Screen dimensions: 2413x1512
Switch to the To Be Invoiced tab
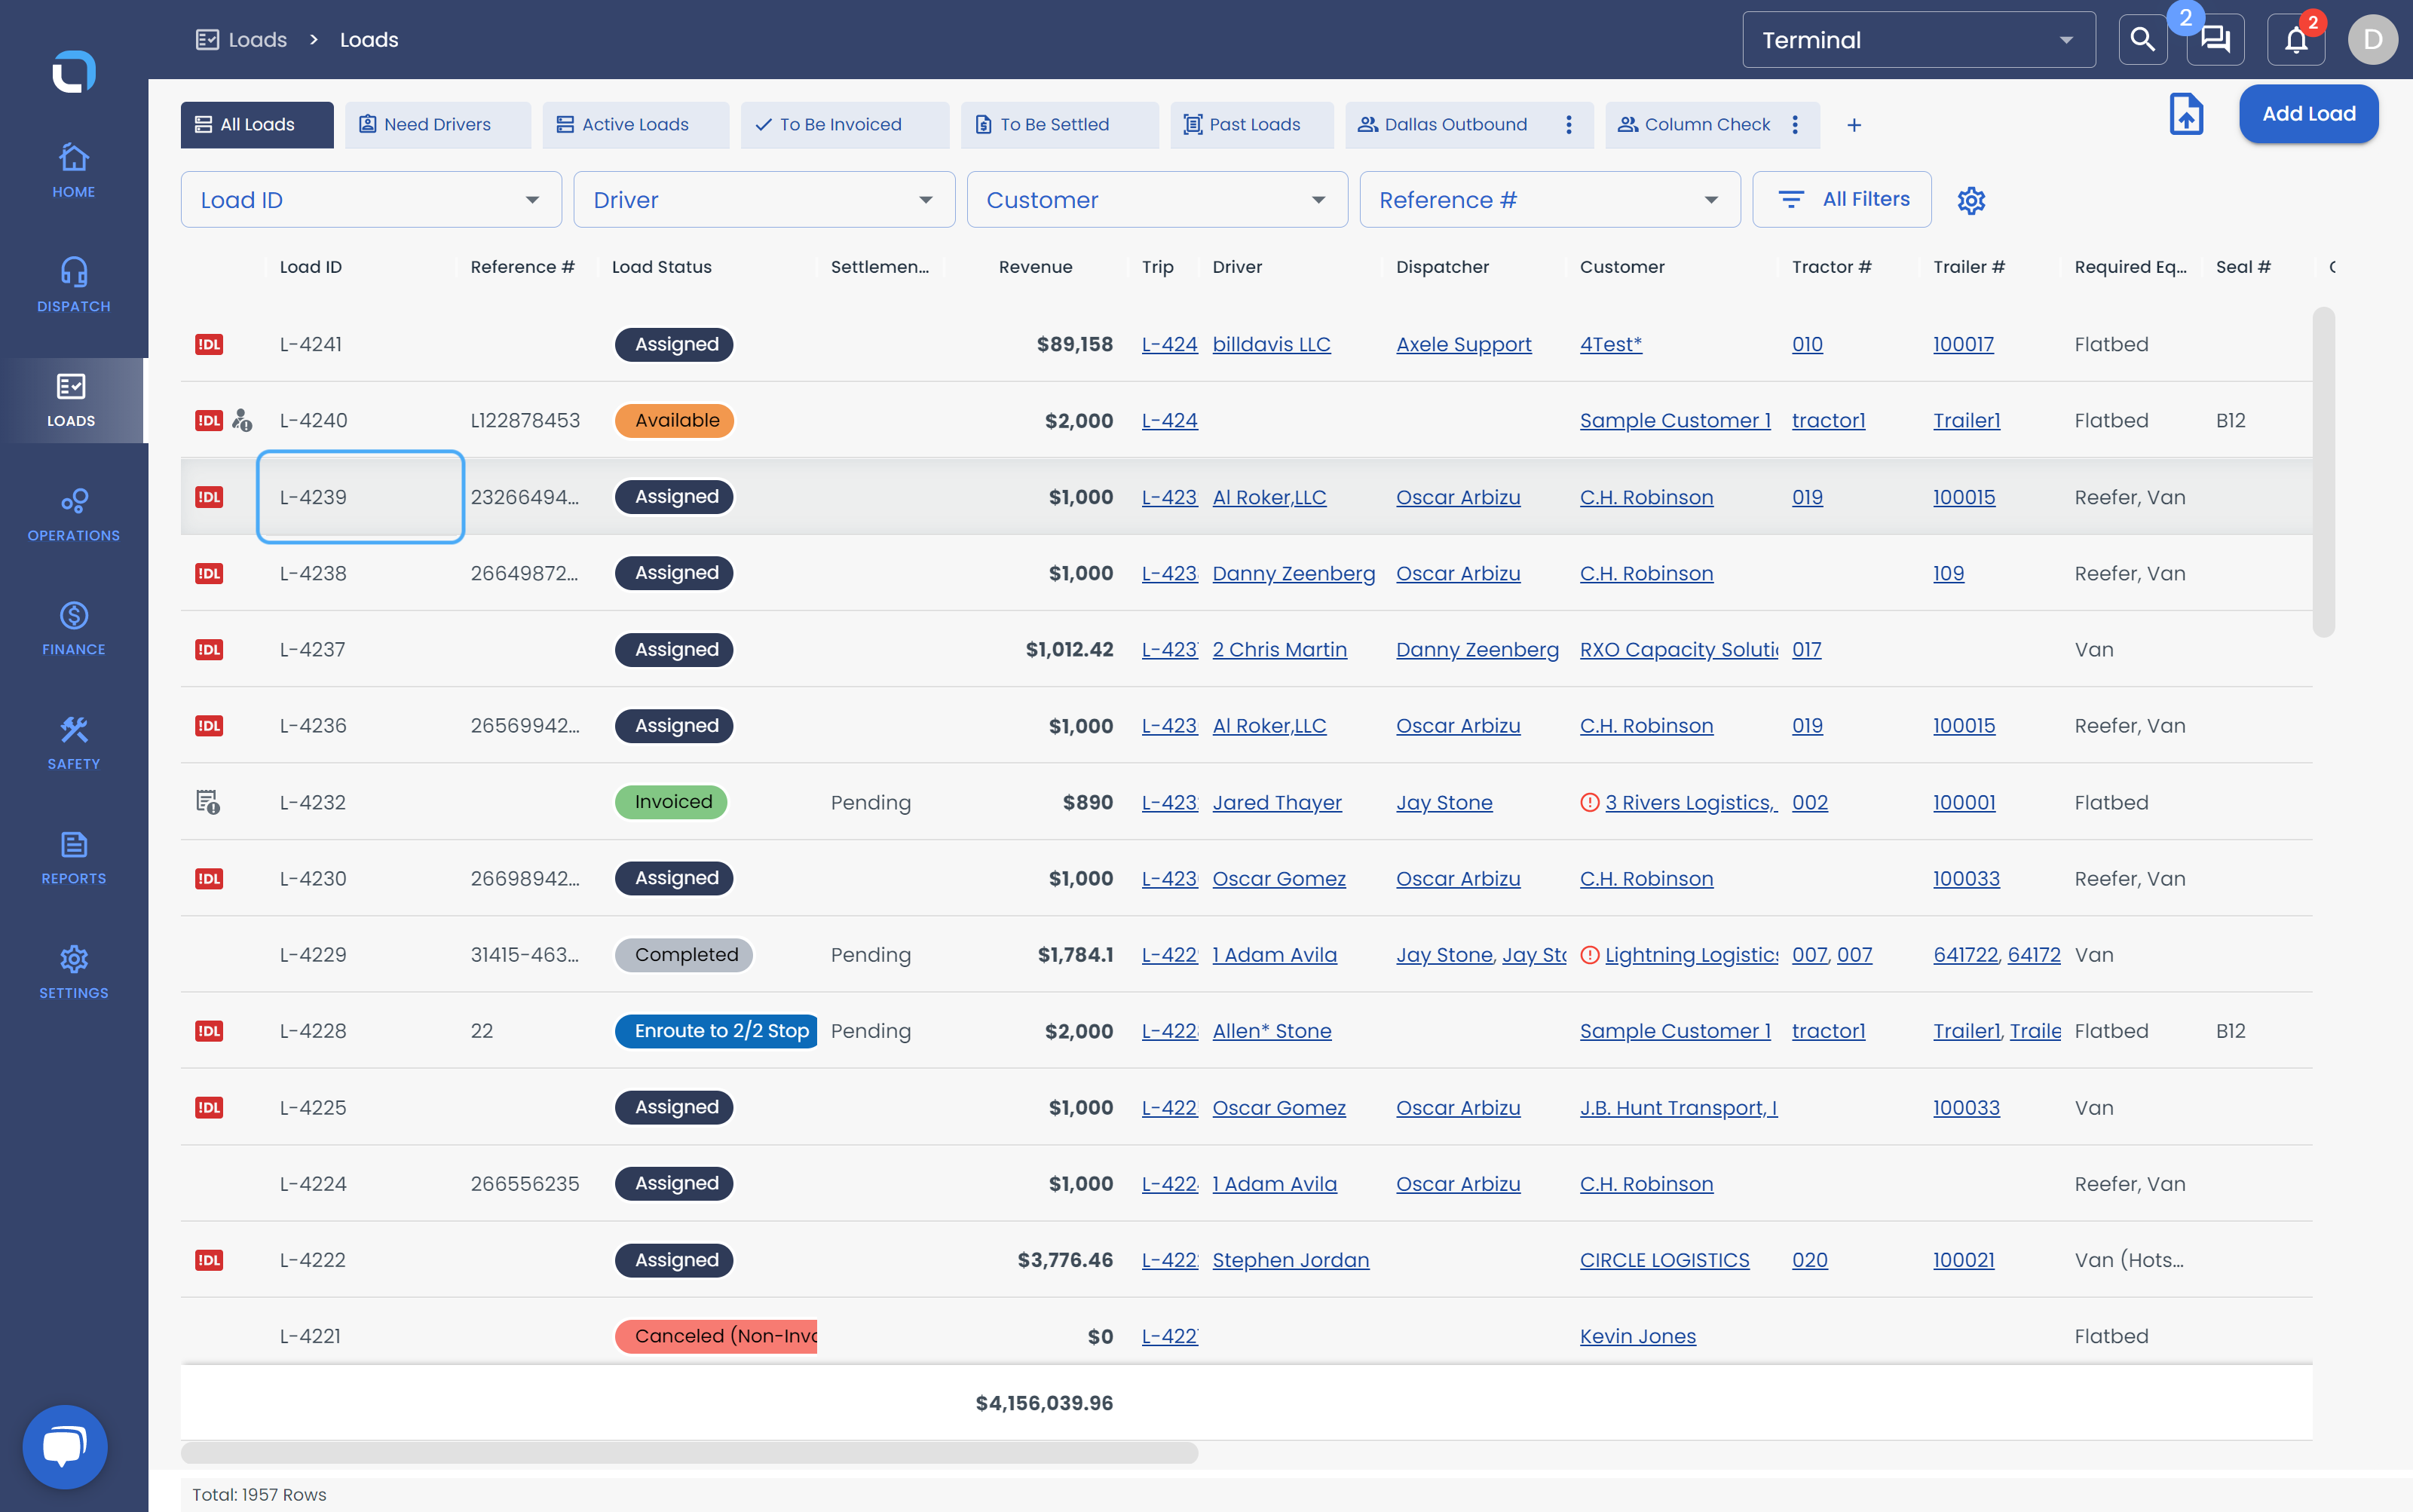tap(844, 125)
